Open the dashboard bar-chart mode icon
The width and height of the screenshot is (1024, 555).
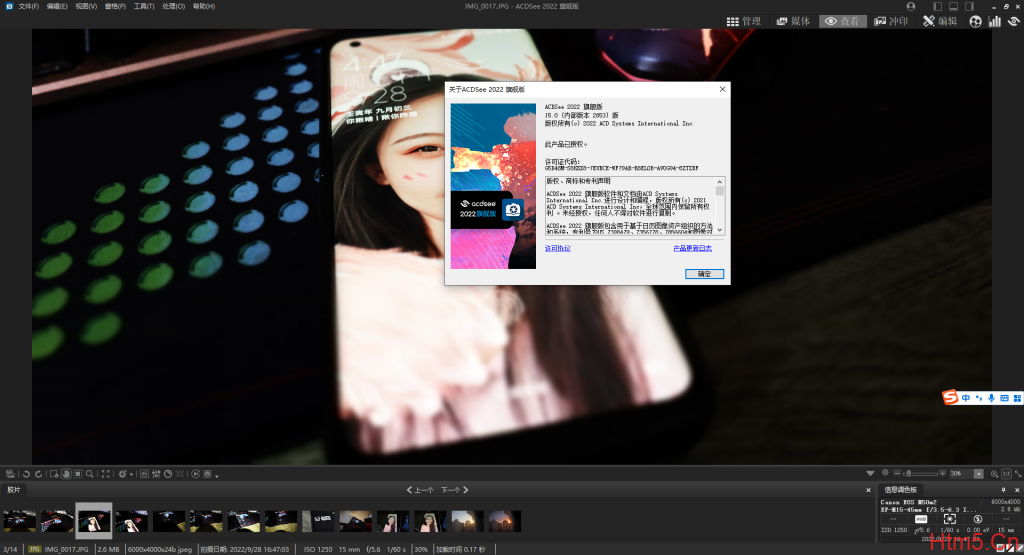[995, 22]
